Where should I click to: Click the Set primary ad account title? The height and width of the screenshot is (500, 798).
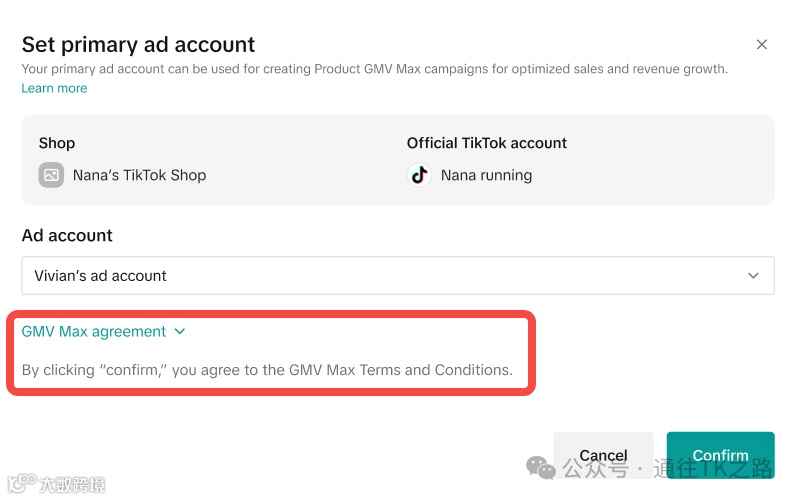click(x=138, y=45)
